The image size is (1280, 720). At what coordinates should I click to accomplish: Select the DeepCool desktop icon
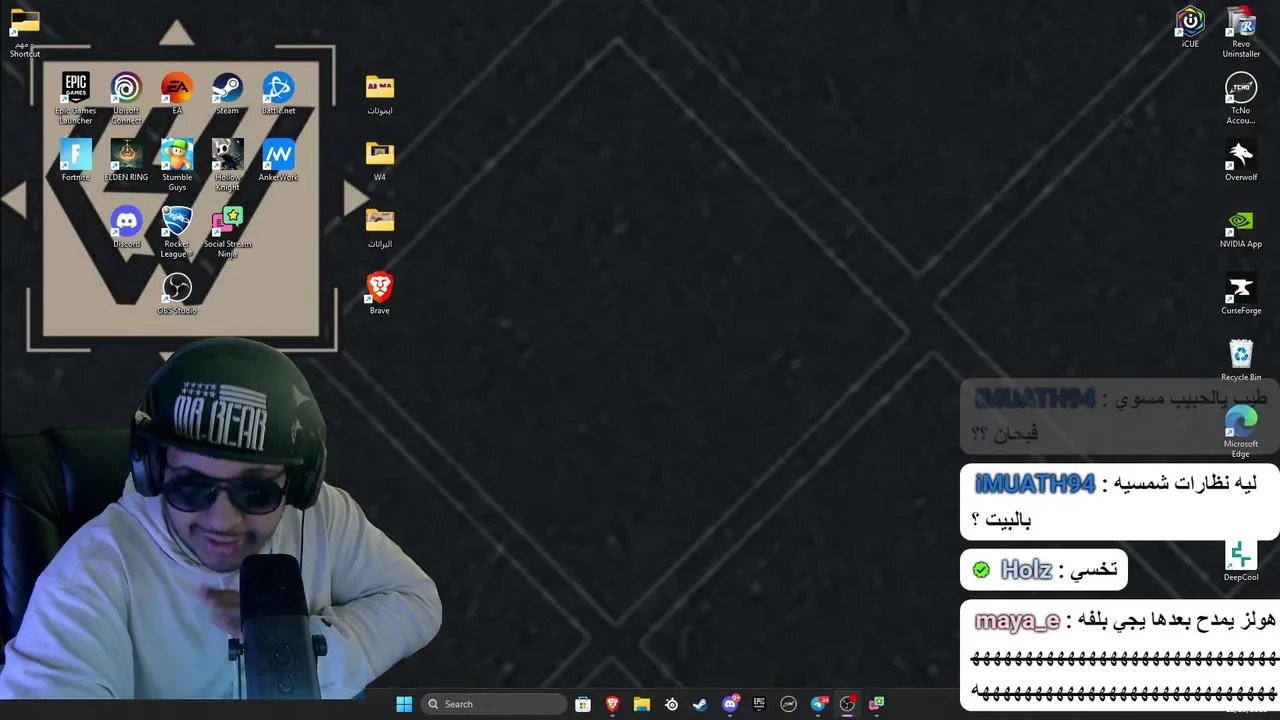coord(1241,560)
